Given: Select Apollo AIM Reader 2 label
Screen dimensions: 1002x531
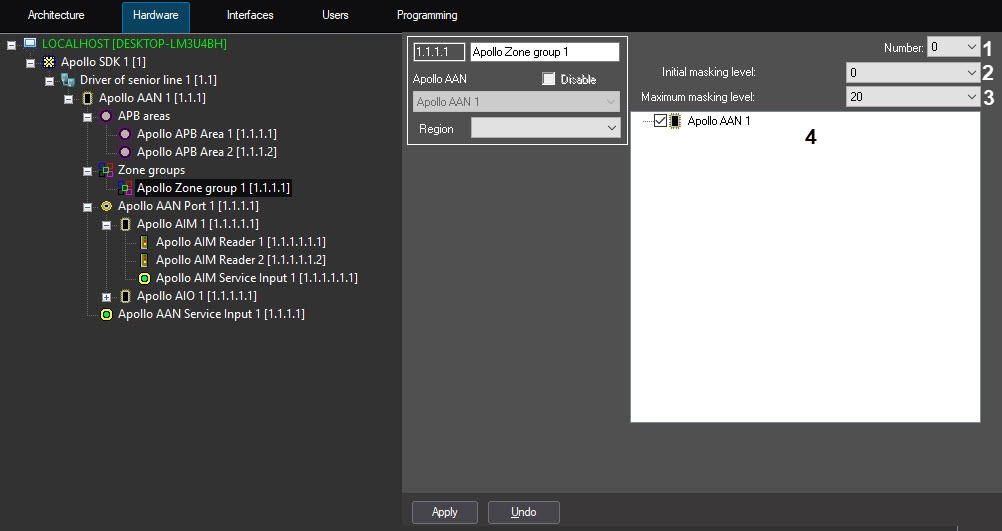Looking at the screenshot, I should [x=241, y=259].
